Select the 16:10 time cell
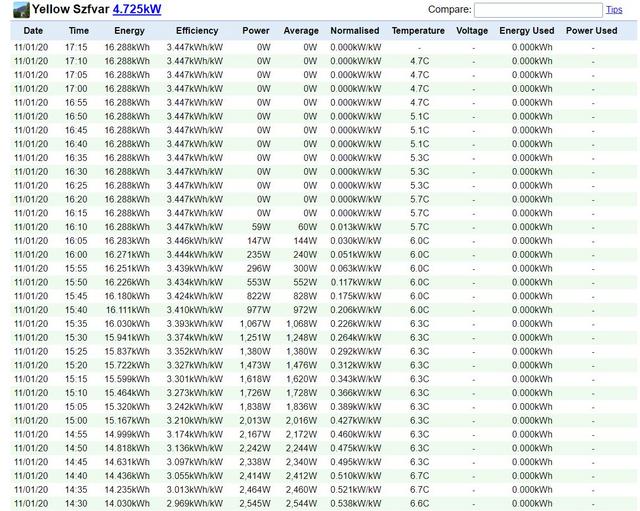 [x=76, y=227]
